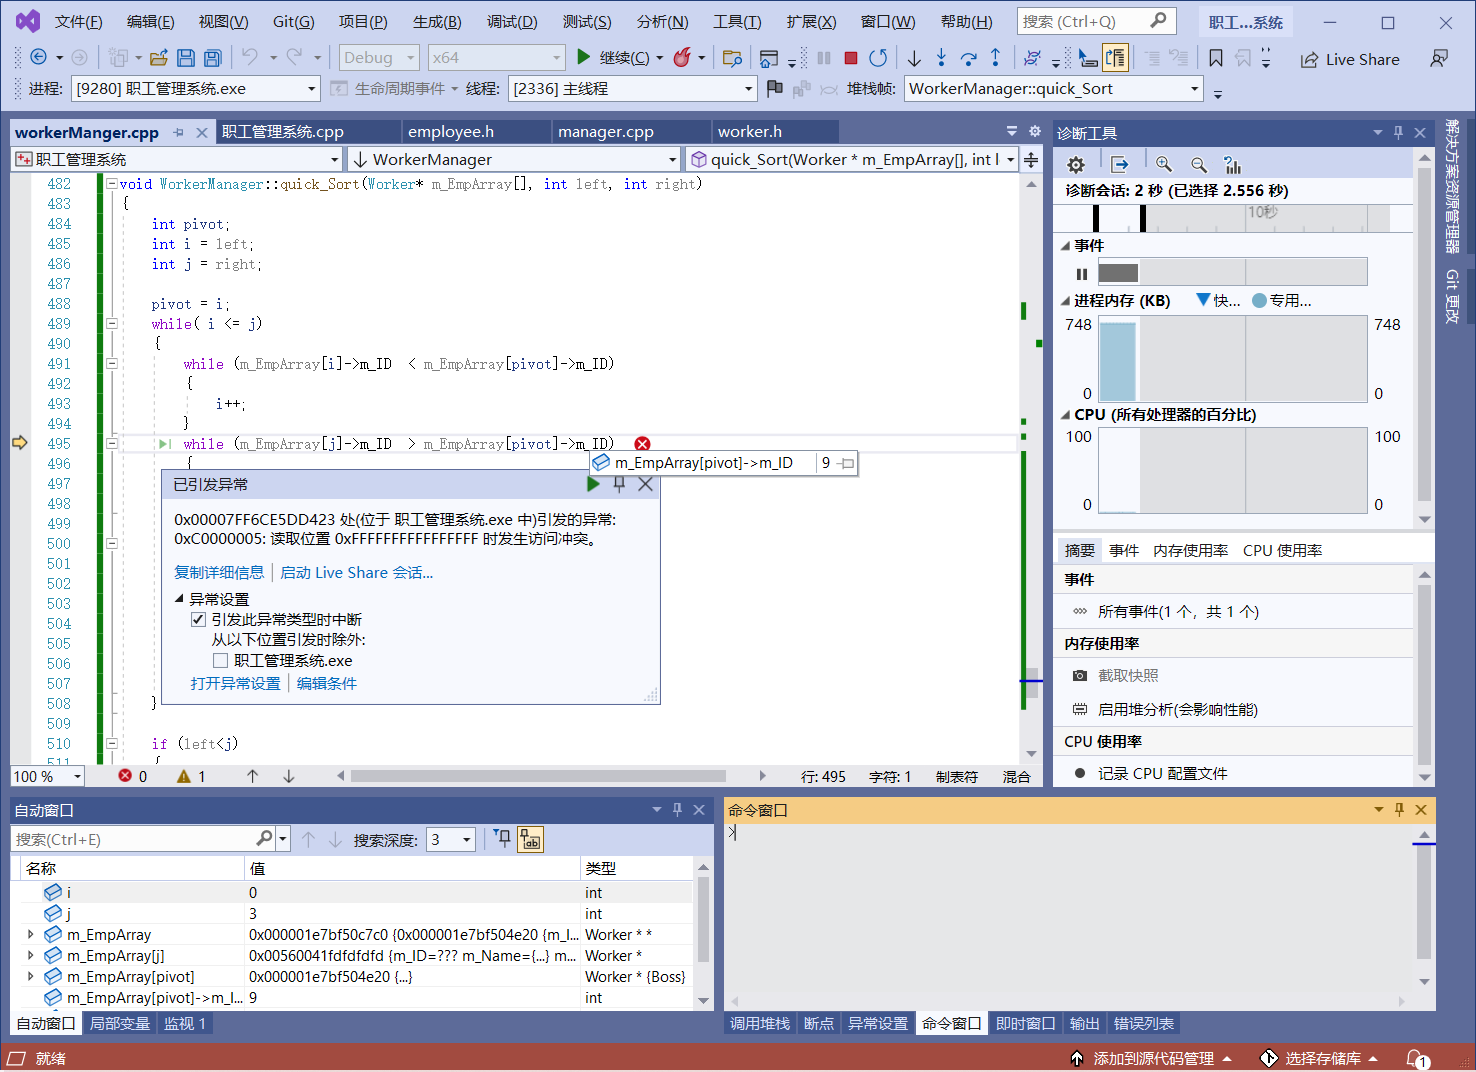Screen dimensions: 1476x1072
Task: Open the WorkerManager class scope dropdown
Action: (x=514, y=159)
